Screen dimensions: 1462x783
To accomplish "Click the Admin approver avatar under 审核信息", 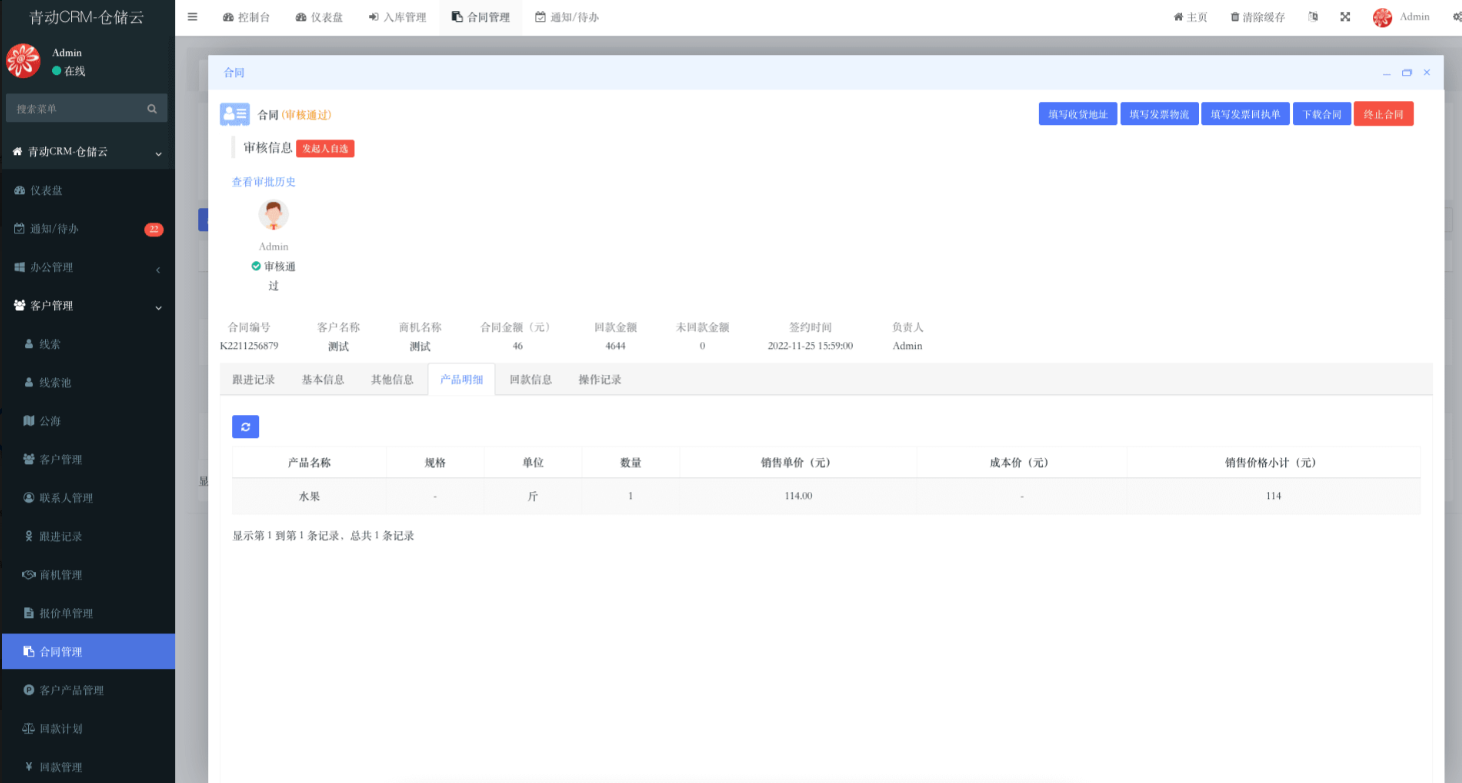I will [x=273, y=215].
